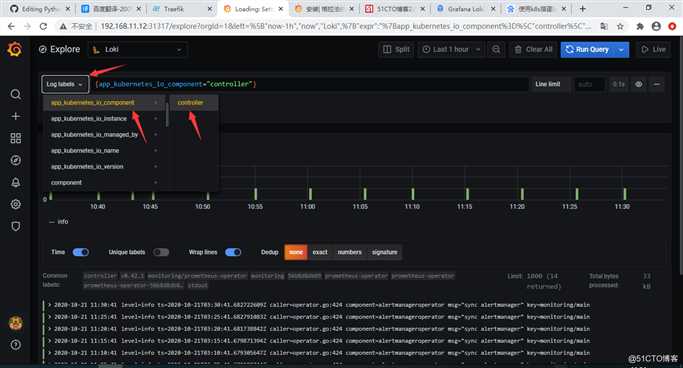Reload the page with refresh icon

tap(43, 27)
